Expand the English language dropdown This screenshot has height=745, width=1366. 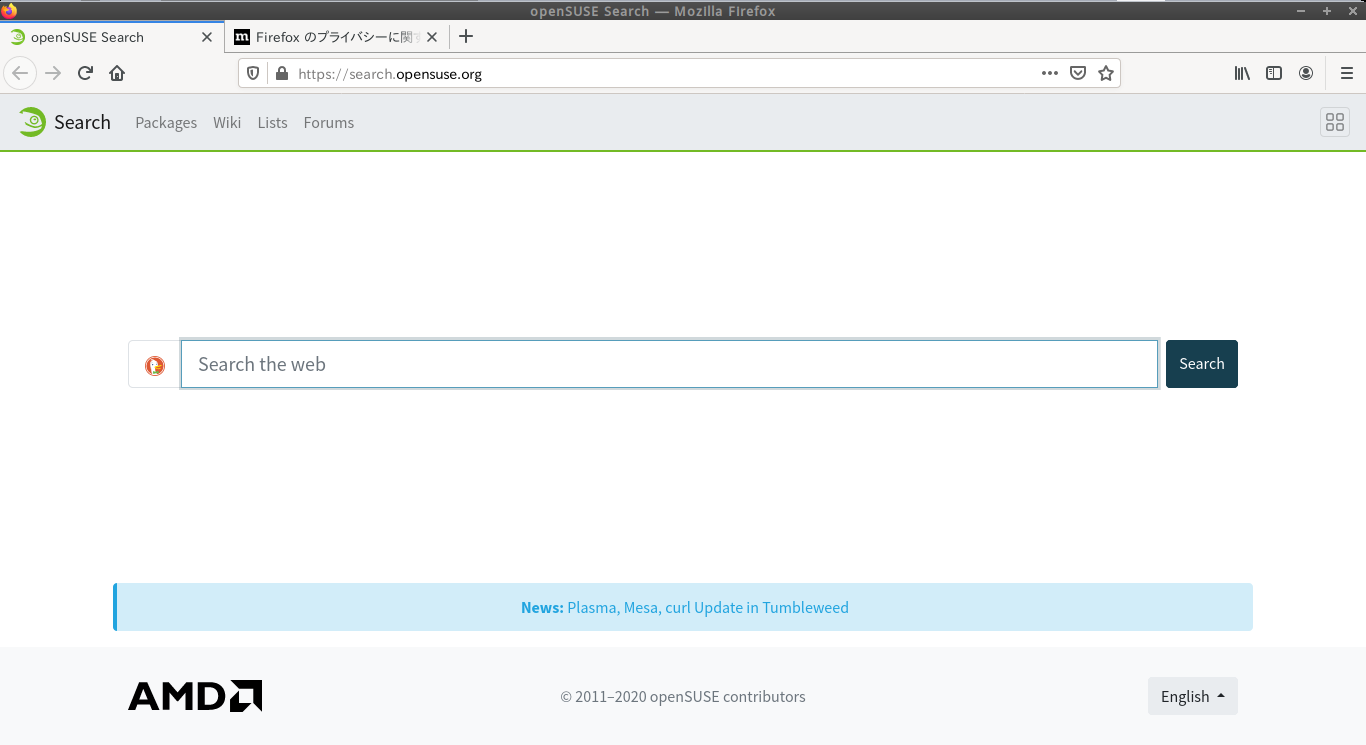click(1193, 696)
